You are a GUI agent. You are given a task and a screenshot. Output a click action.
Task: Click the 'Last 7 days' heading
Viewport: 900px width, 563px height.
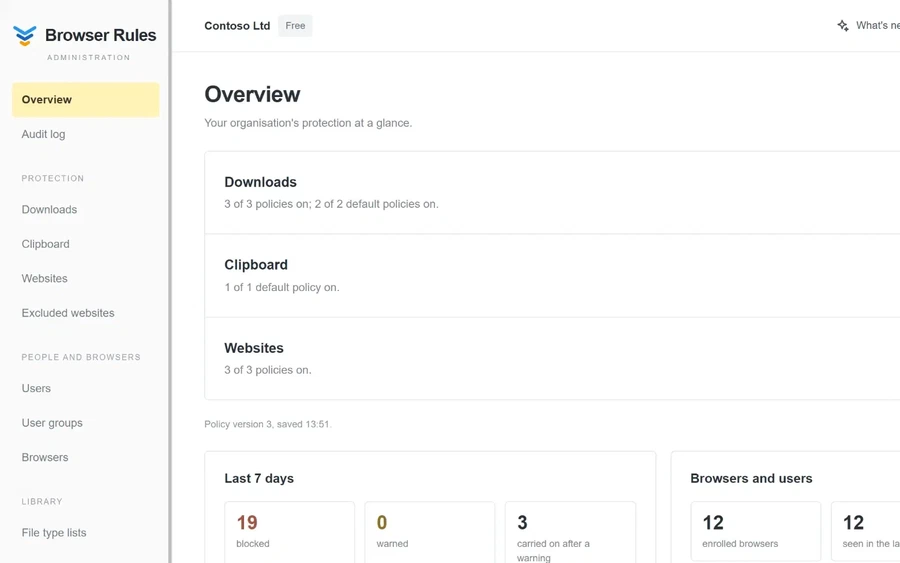click(x=259, y=478)
